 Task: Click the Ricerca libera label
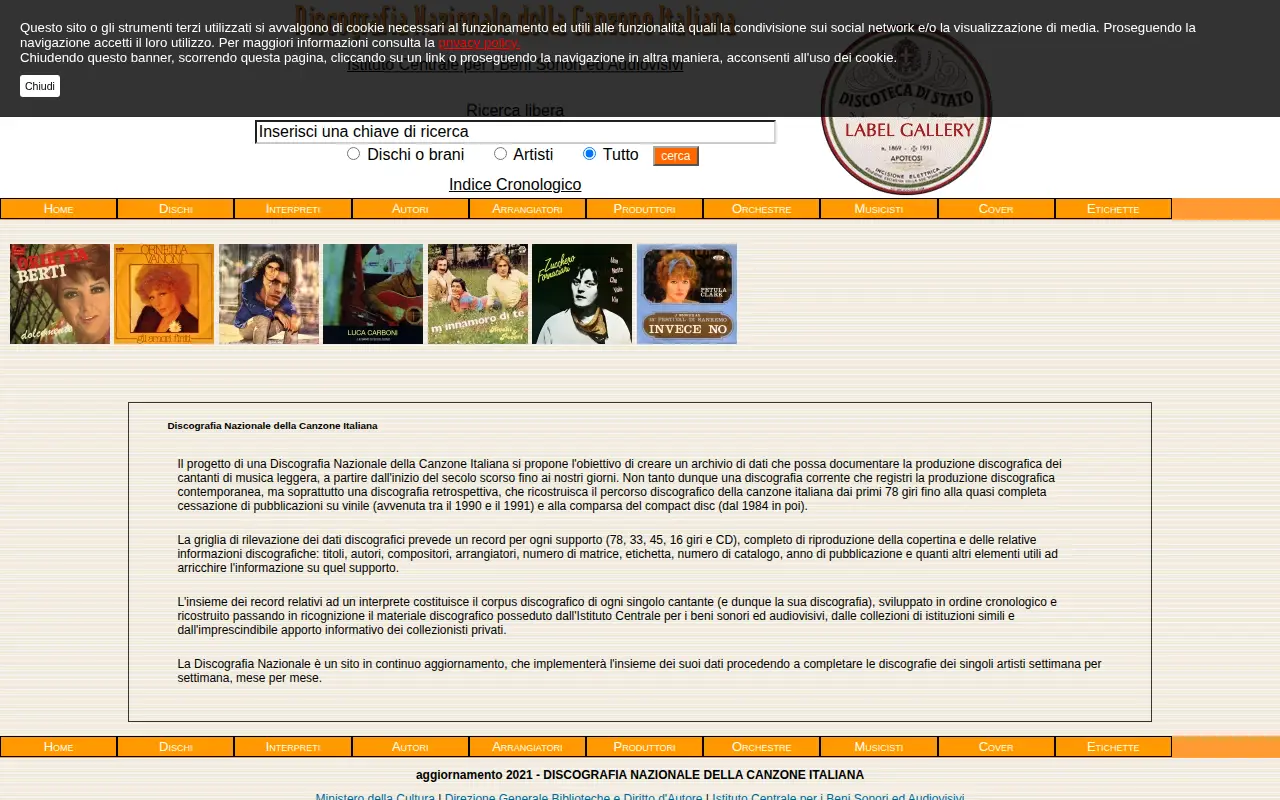515,111
